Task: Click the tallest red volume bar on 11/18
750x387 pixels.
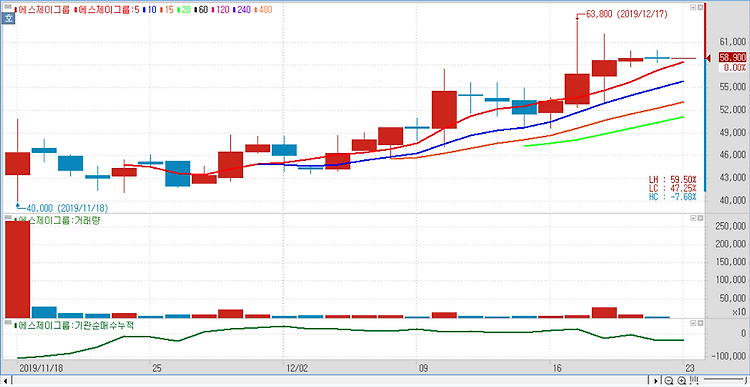Action: pos(17,269)
